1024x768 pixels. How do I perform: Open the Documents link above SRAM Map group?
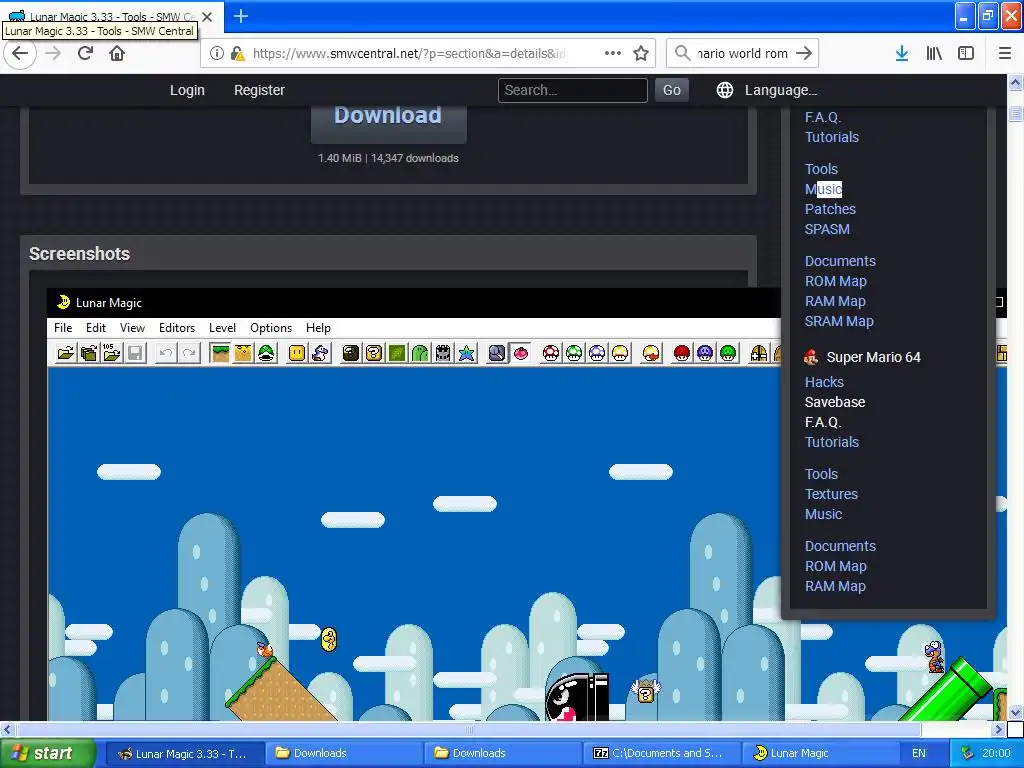[x=840, y=261]
